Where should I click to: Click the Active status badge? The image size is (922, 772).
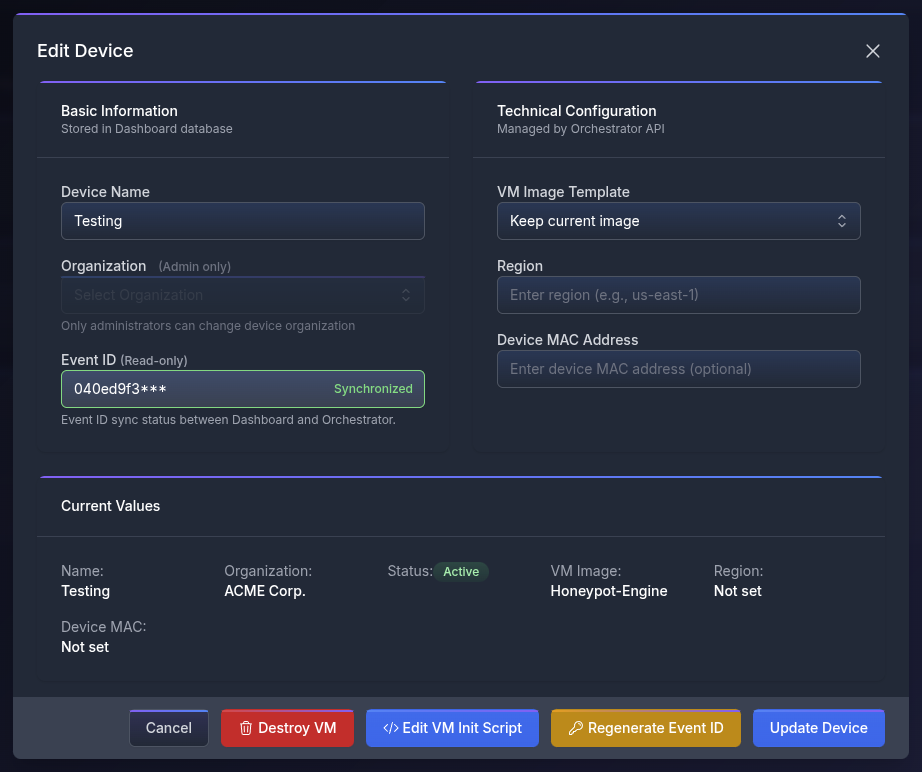(x=461, y=572)
